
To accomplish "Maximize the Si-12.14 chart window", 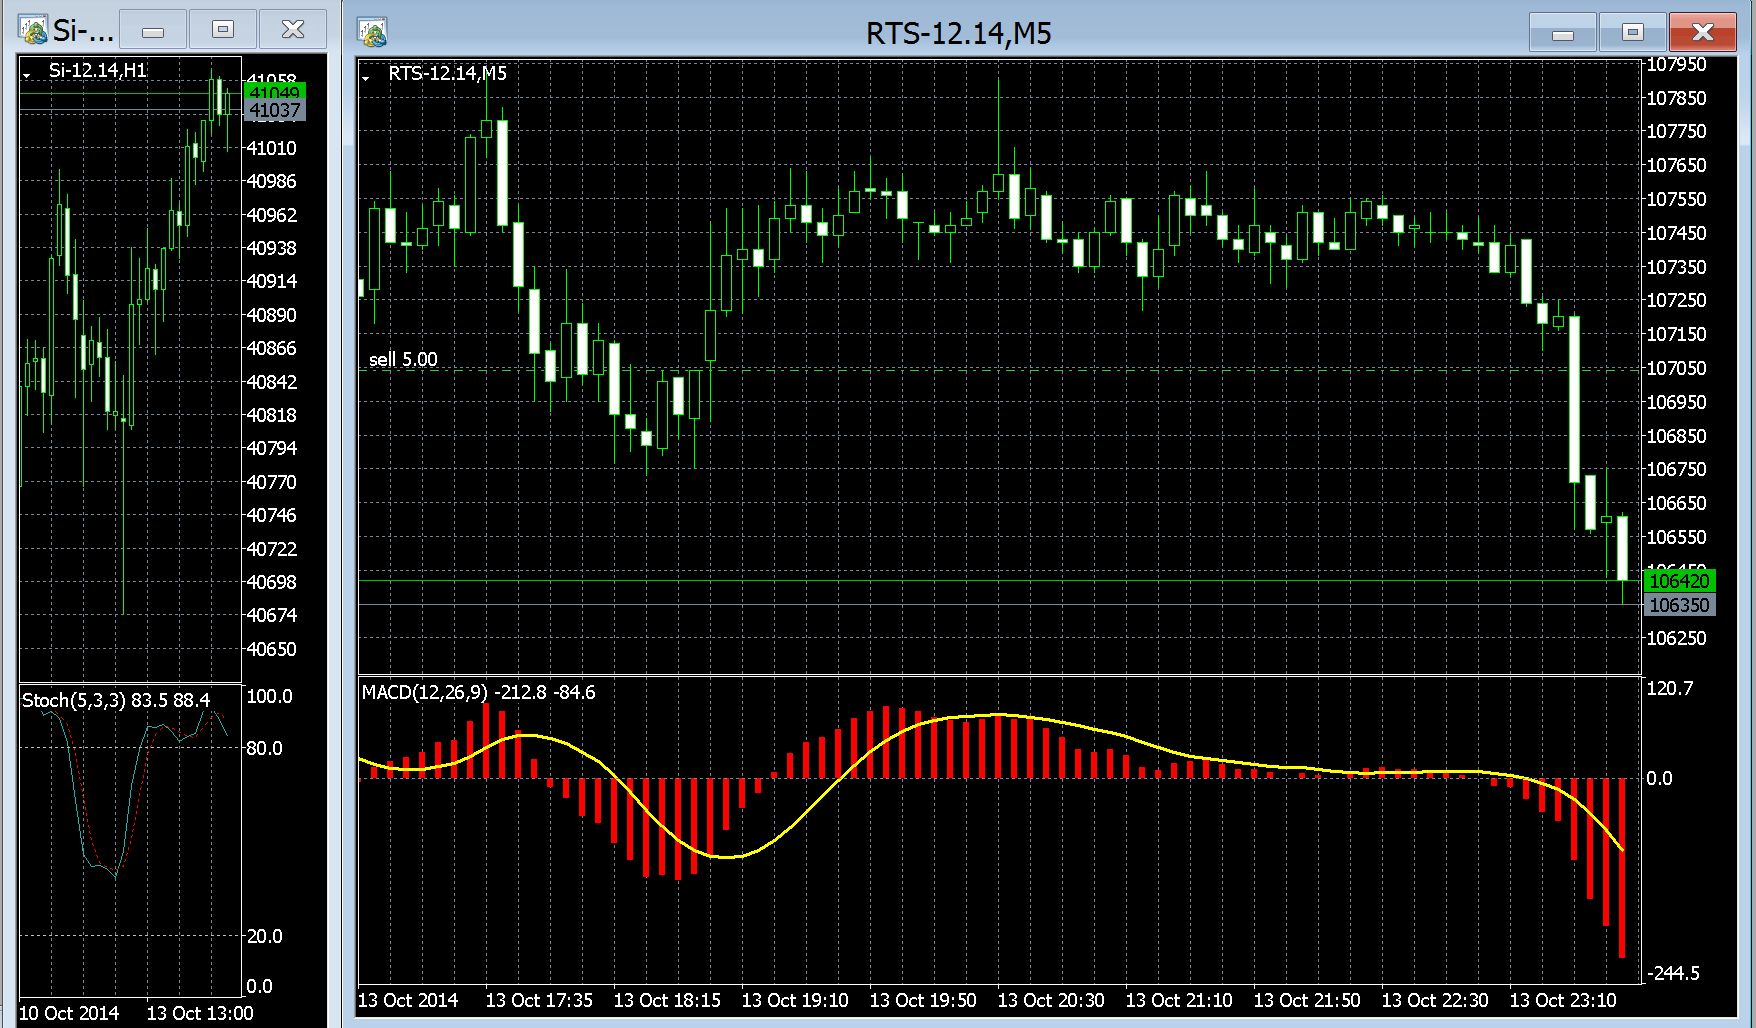I will pyautogui.click(x=223, y=30).
